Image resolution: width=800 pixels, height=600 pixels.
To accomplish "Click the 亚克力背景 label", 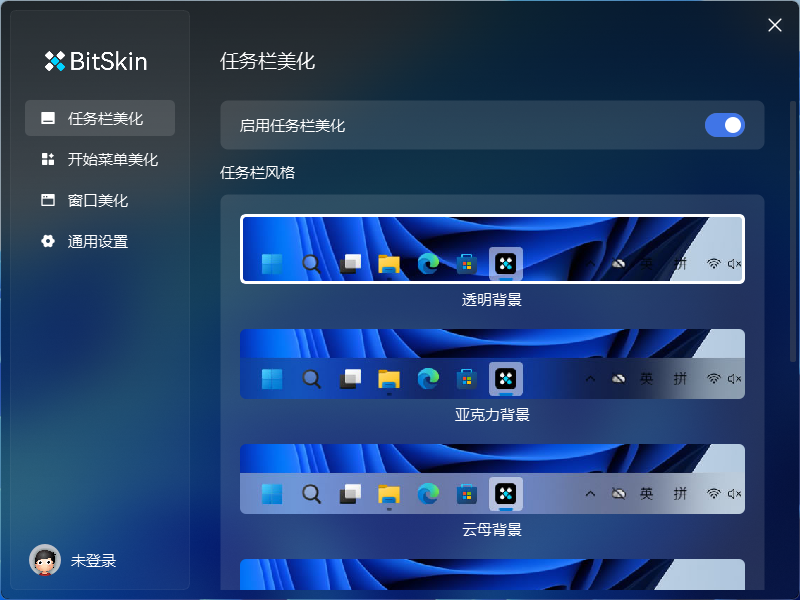I will 492,414.
